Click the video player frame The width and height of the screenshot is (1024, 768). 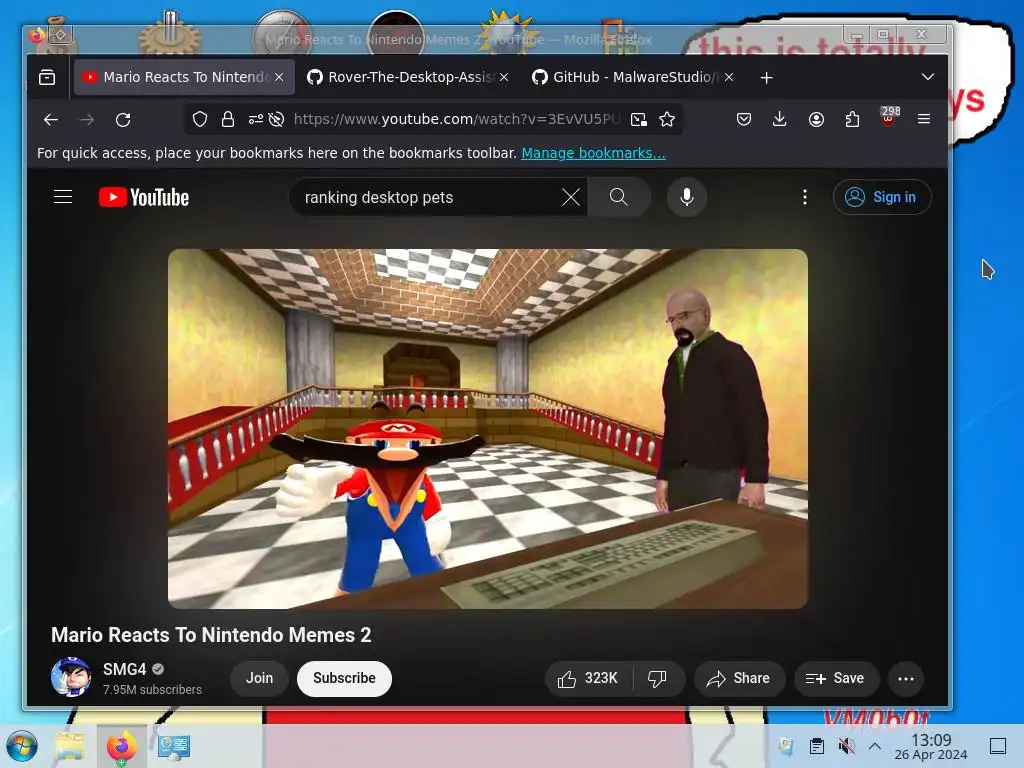tap(488, 429)
